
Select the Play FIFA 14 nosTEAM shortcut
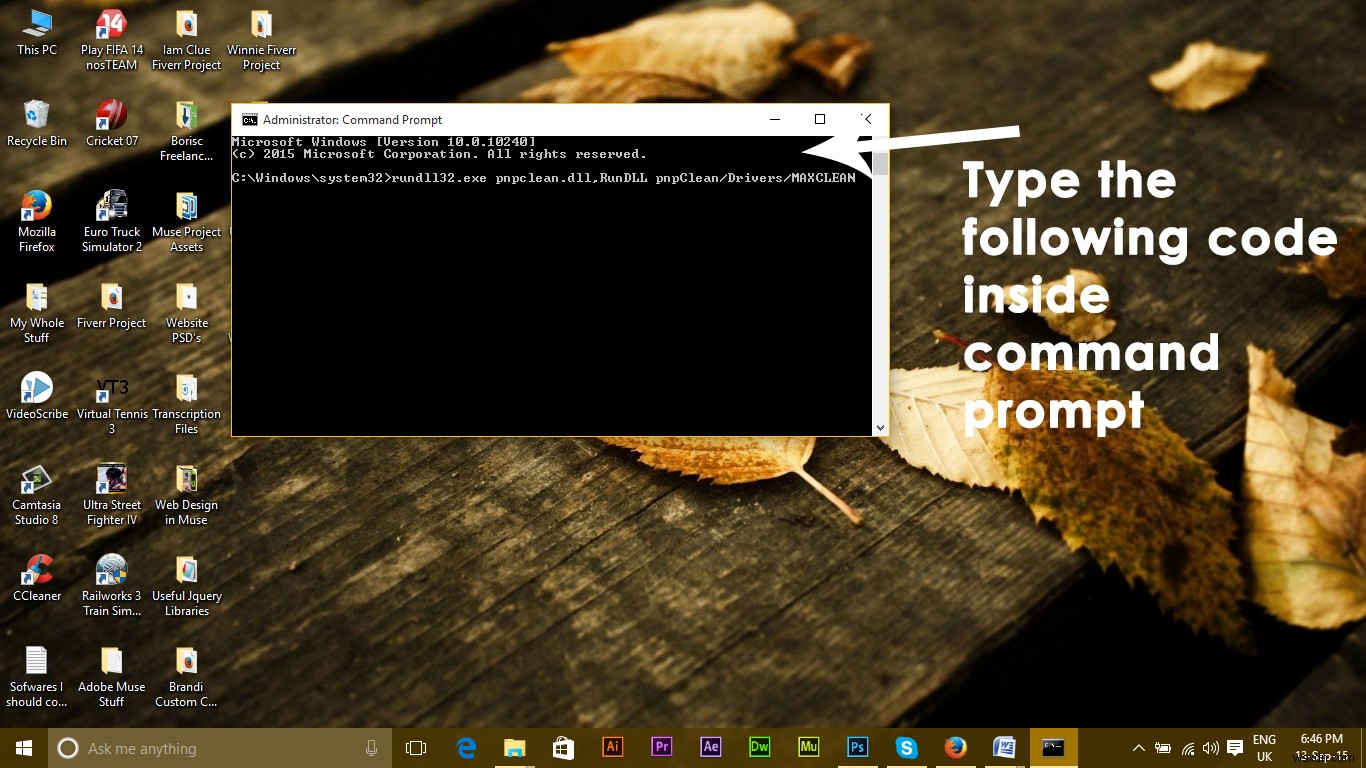112,40
